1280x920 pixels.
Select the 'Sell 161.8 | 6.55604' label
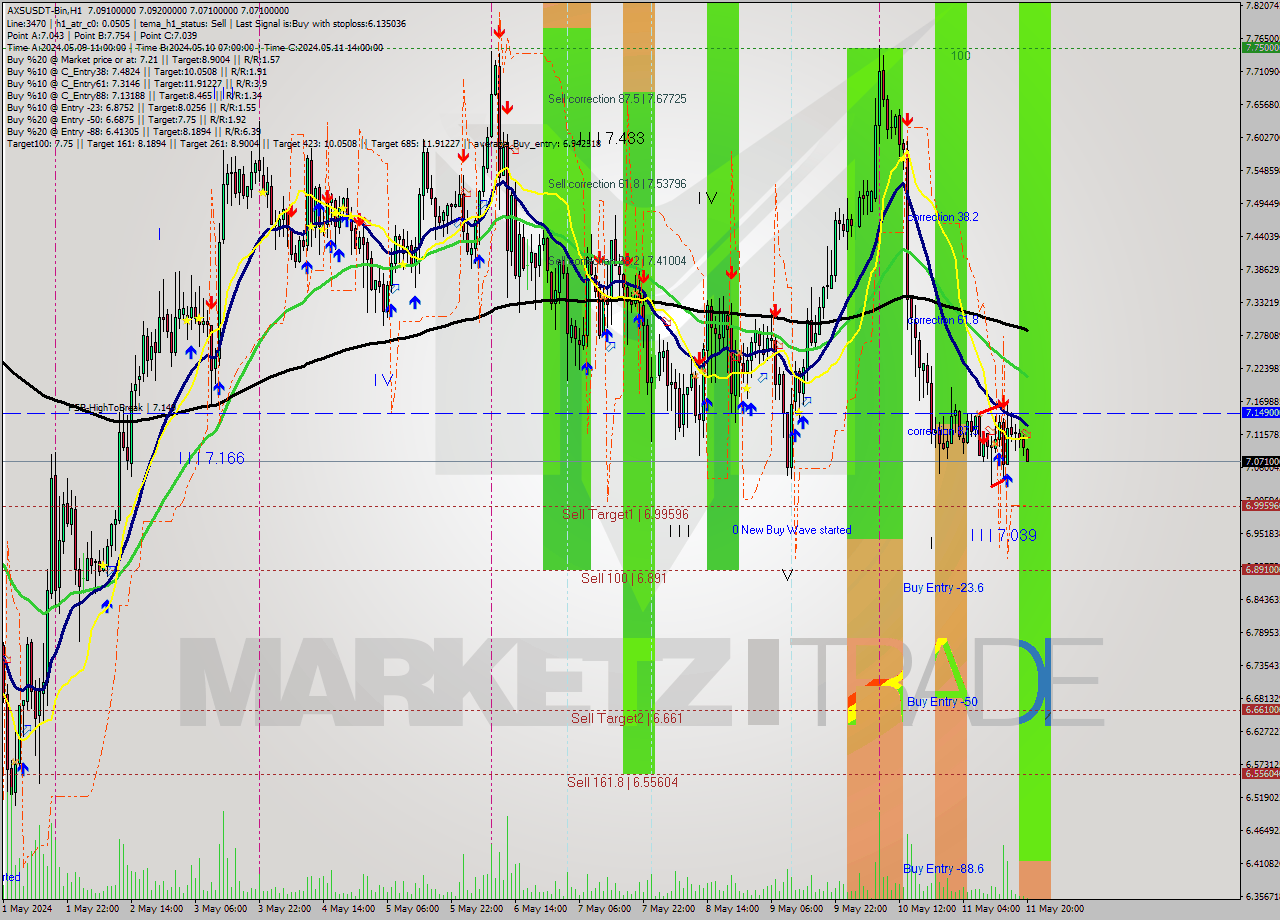point(622,782)
